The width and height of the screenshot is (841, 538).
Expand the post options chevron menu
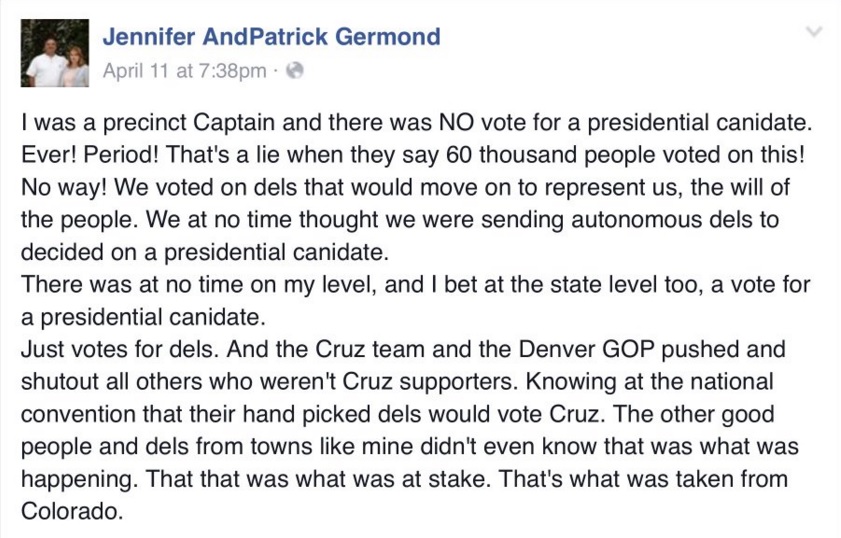pos(814,31)
